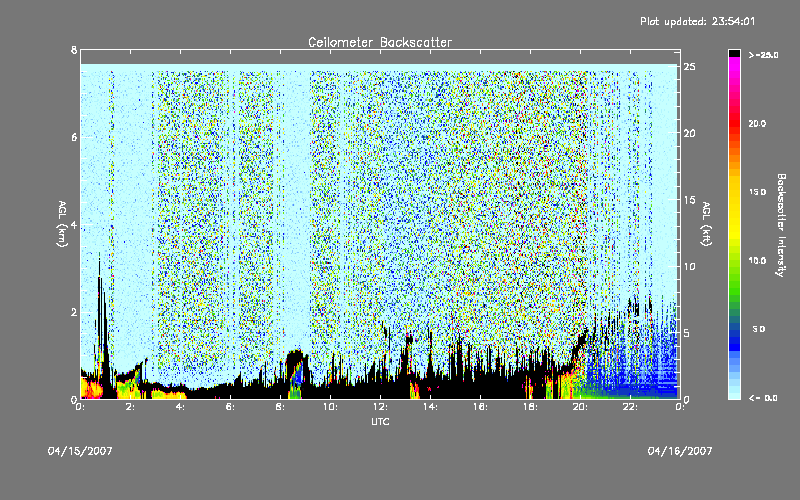This screenshot has width=800, height=500.
Task: Click the '10:' hour tick on the UTC axis
Action: [330, 407]
